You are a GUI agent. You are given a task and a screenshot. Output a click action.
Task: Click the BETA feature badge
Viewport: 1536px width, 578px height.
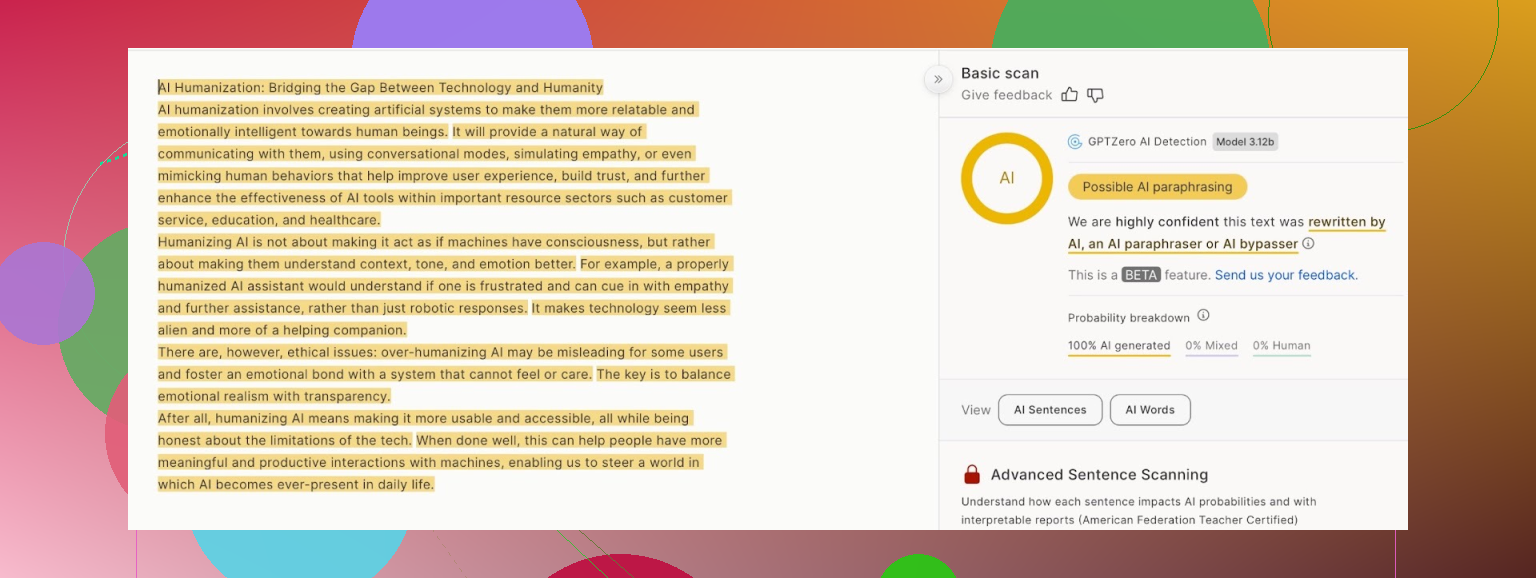pyautogui.click(x=1141, y=275)
